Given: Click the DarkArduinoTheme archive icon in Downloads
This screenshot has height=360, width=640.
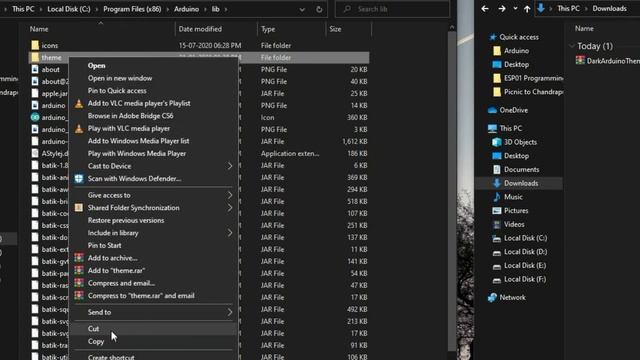Looking at the screenshot, I should click(580, 60).
